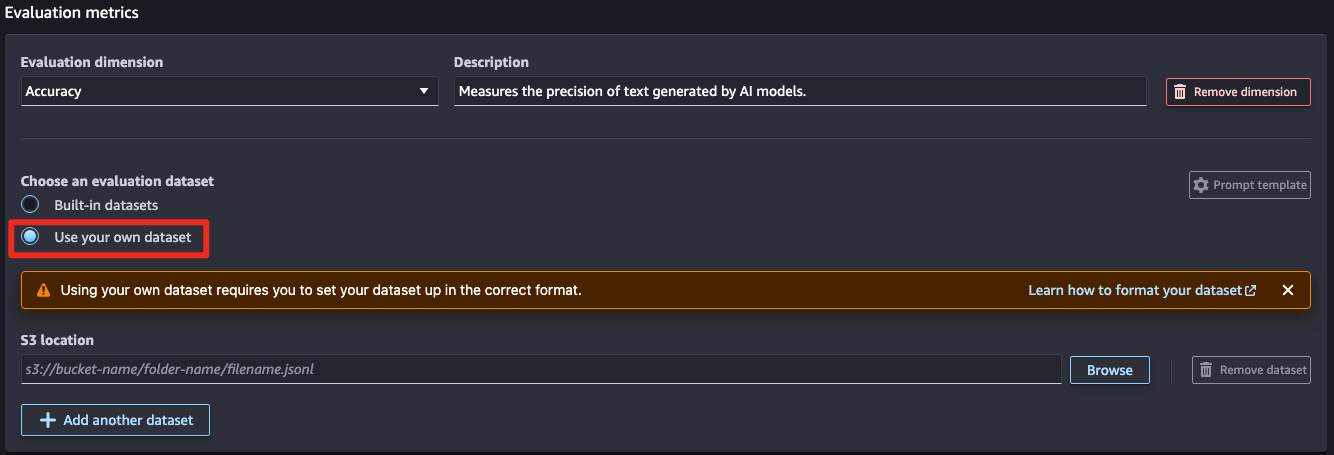Click the Remove dataset button
1334x455 pixels.
(x=1251, y=370)
